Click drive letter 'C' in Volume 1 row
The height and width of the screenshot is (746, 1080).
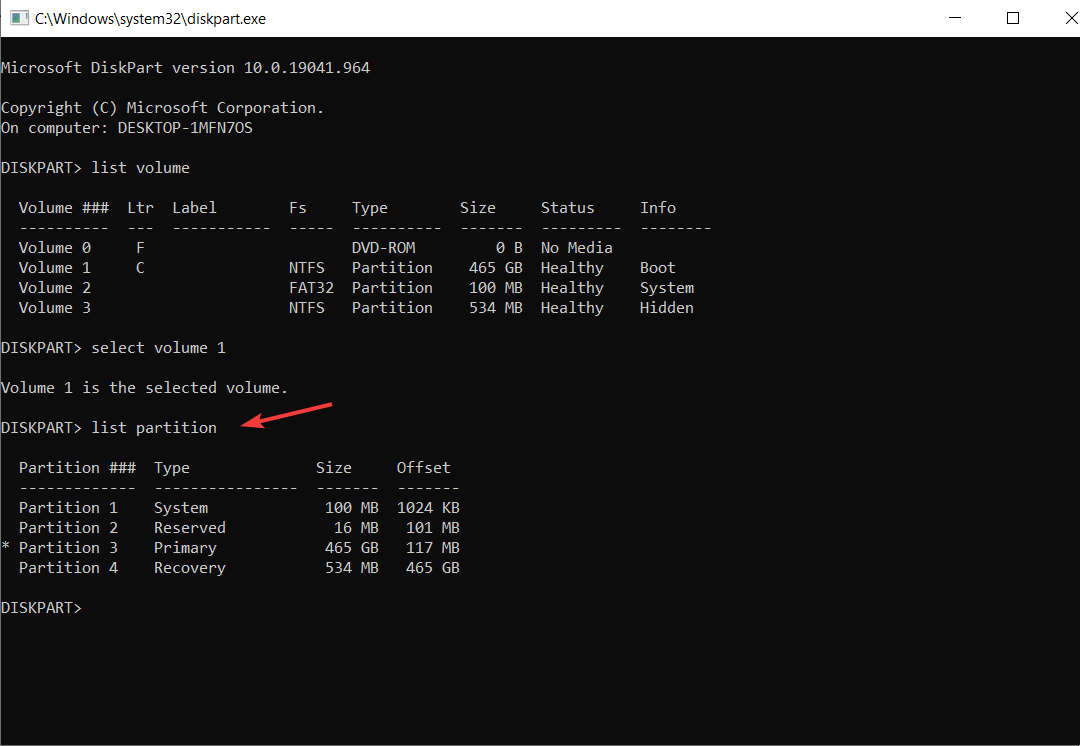point(140,267)
